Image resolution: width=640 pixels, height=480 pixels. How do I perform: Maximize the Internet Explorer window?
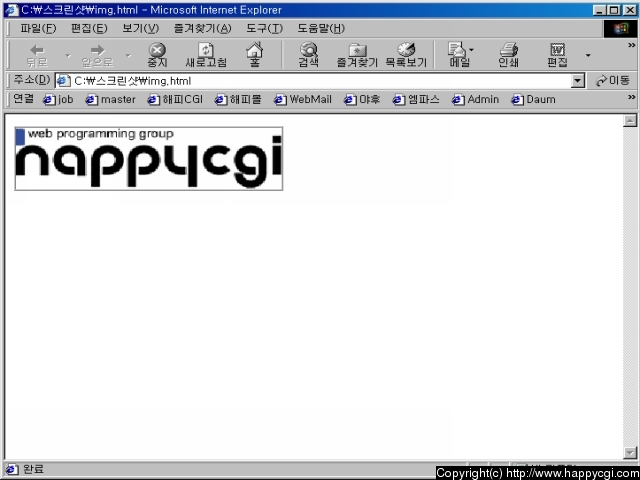(x=614, y=10)
